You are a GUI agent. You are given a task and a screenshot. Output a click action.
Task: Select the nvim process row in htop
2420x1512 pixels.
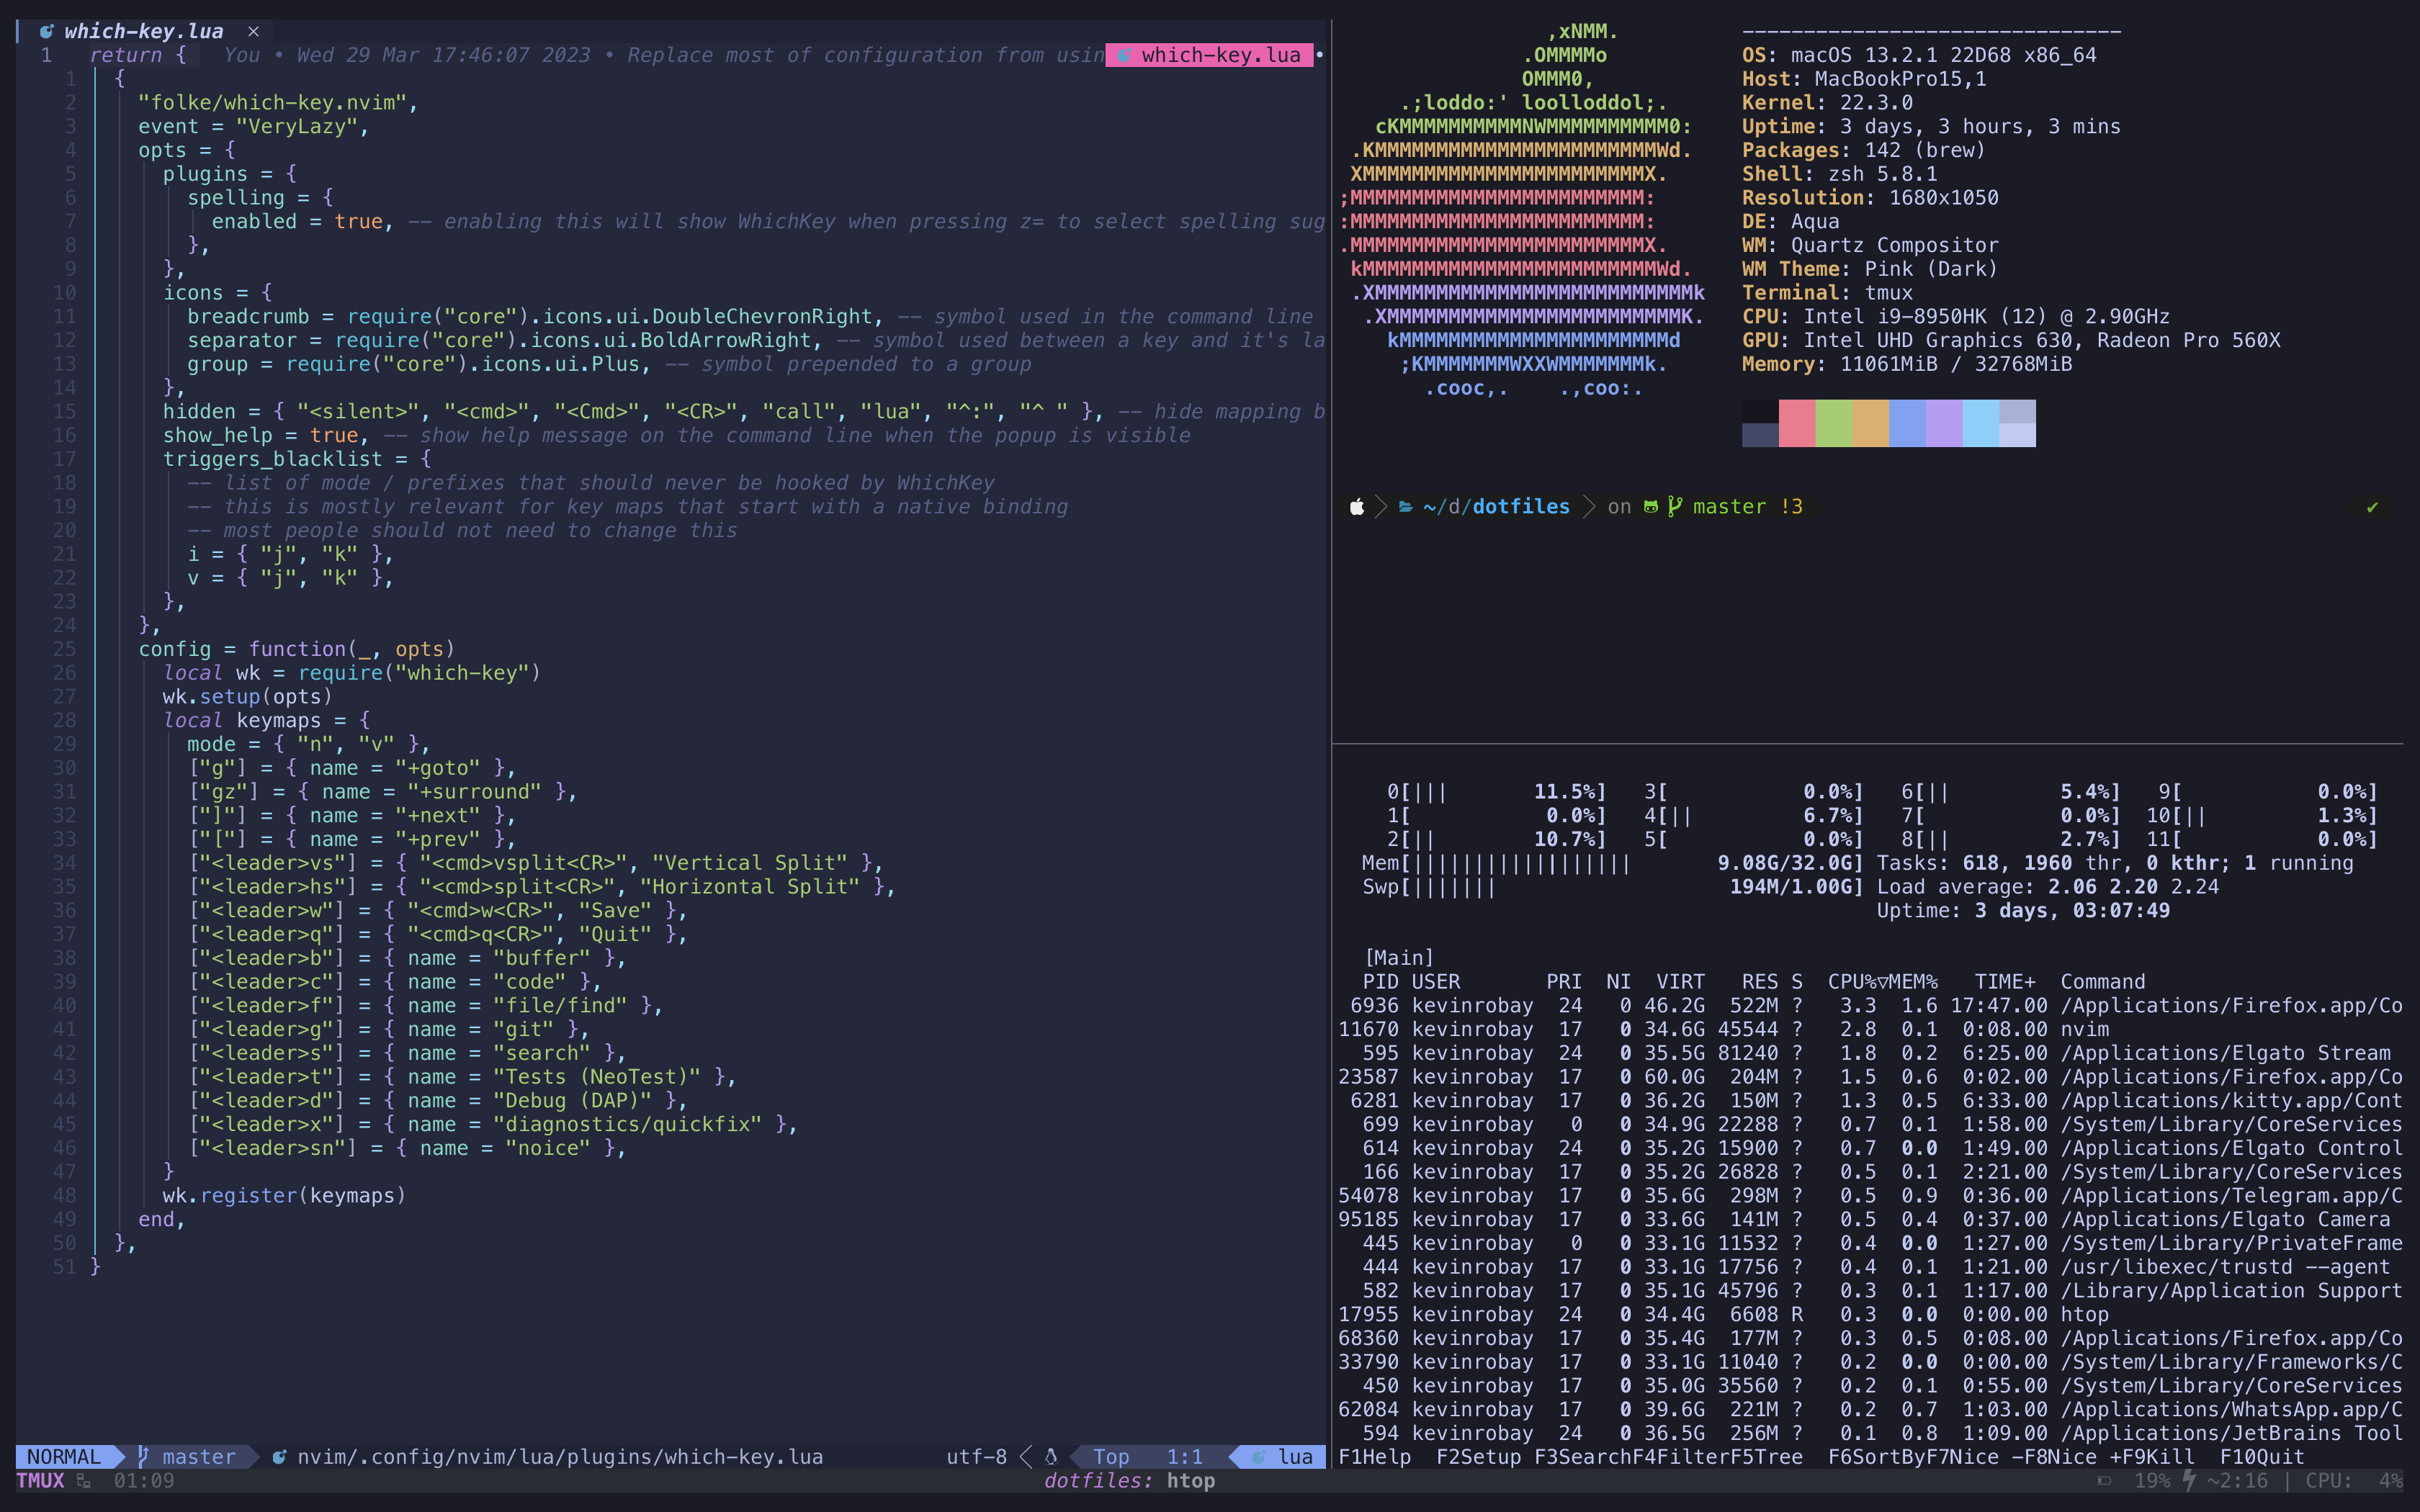click(x=1870, y=1029)
